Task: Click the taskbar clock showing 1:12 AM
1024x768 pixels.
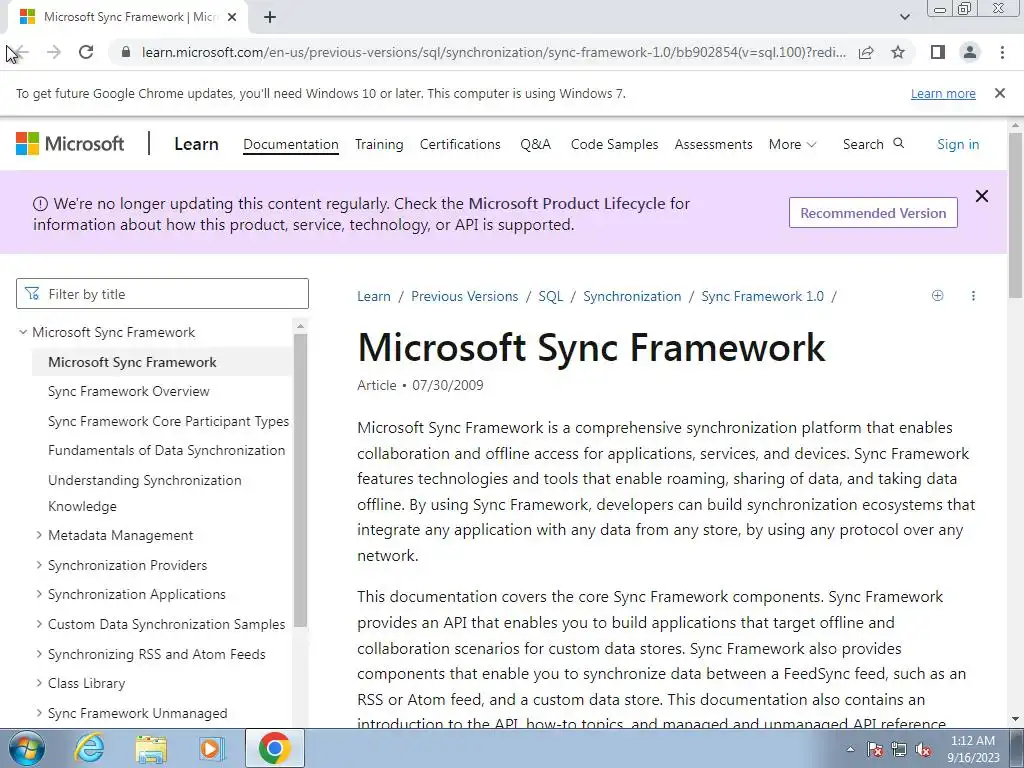Action: pyautogui.click(x=973, y=749)
